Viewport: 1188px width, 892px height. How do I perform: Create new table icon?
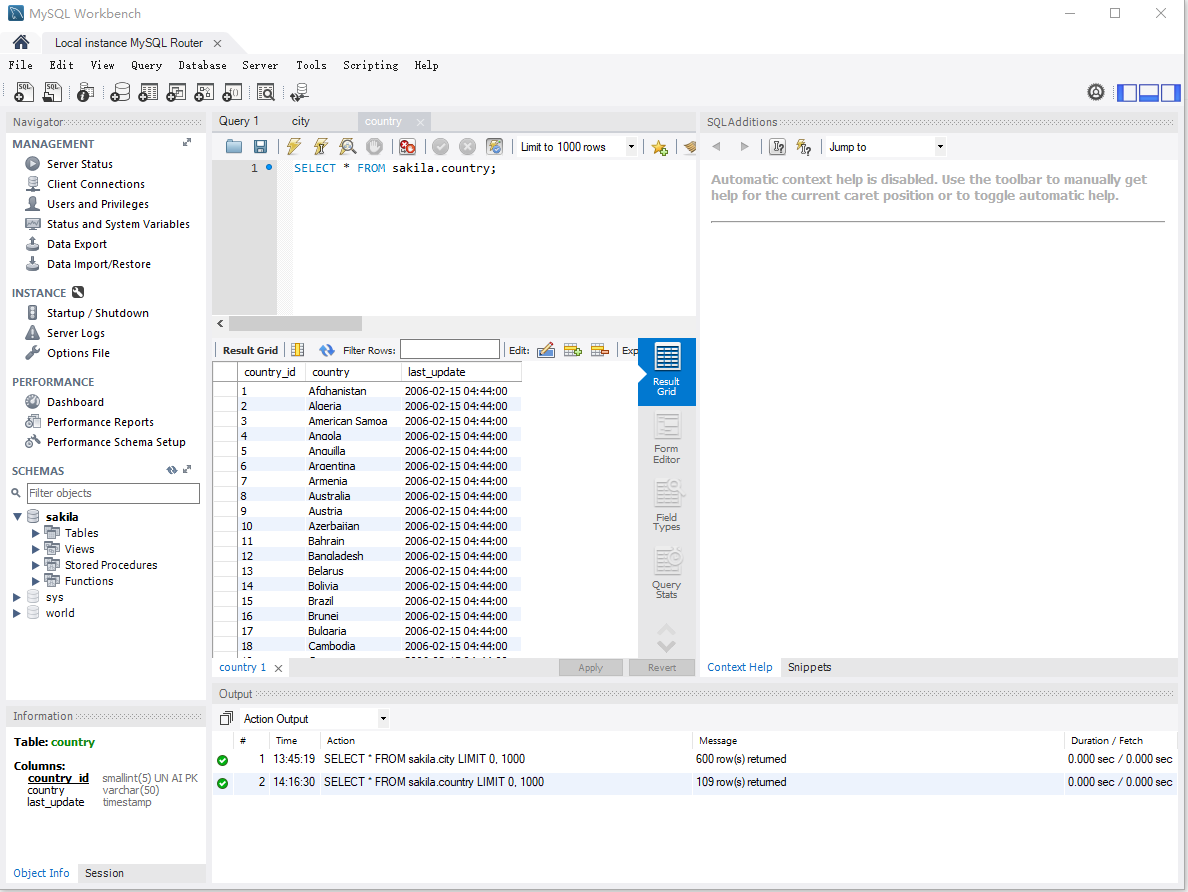[x=148, y=92]
